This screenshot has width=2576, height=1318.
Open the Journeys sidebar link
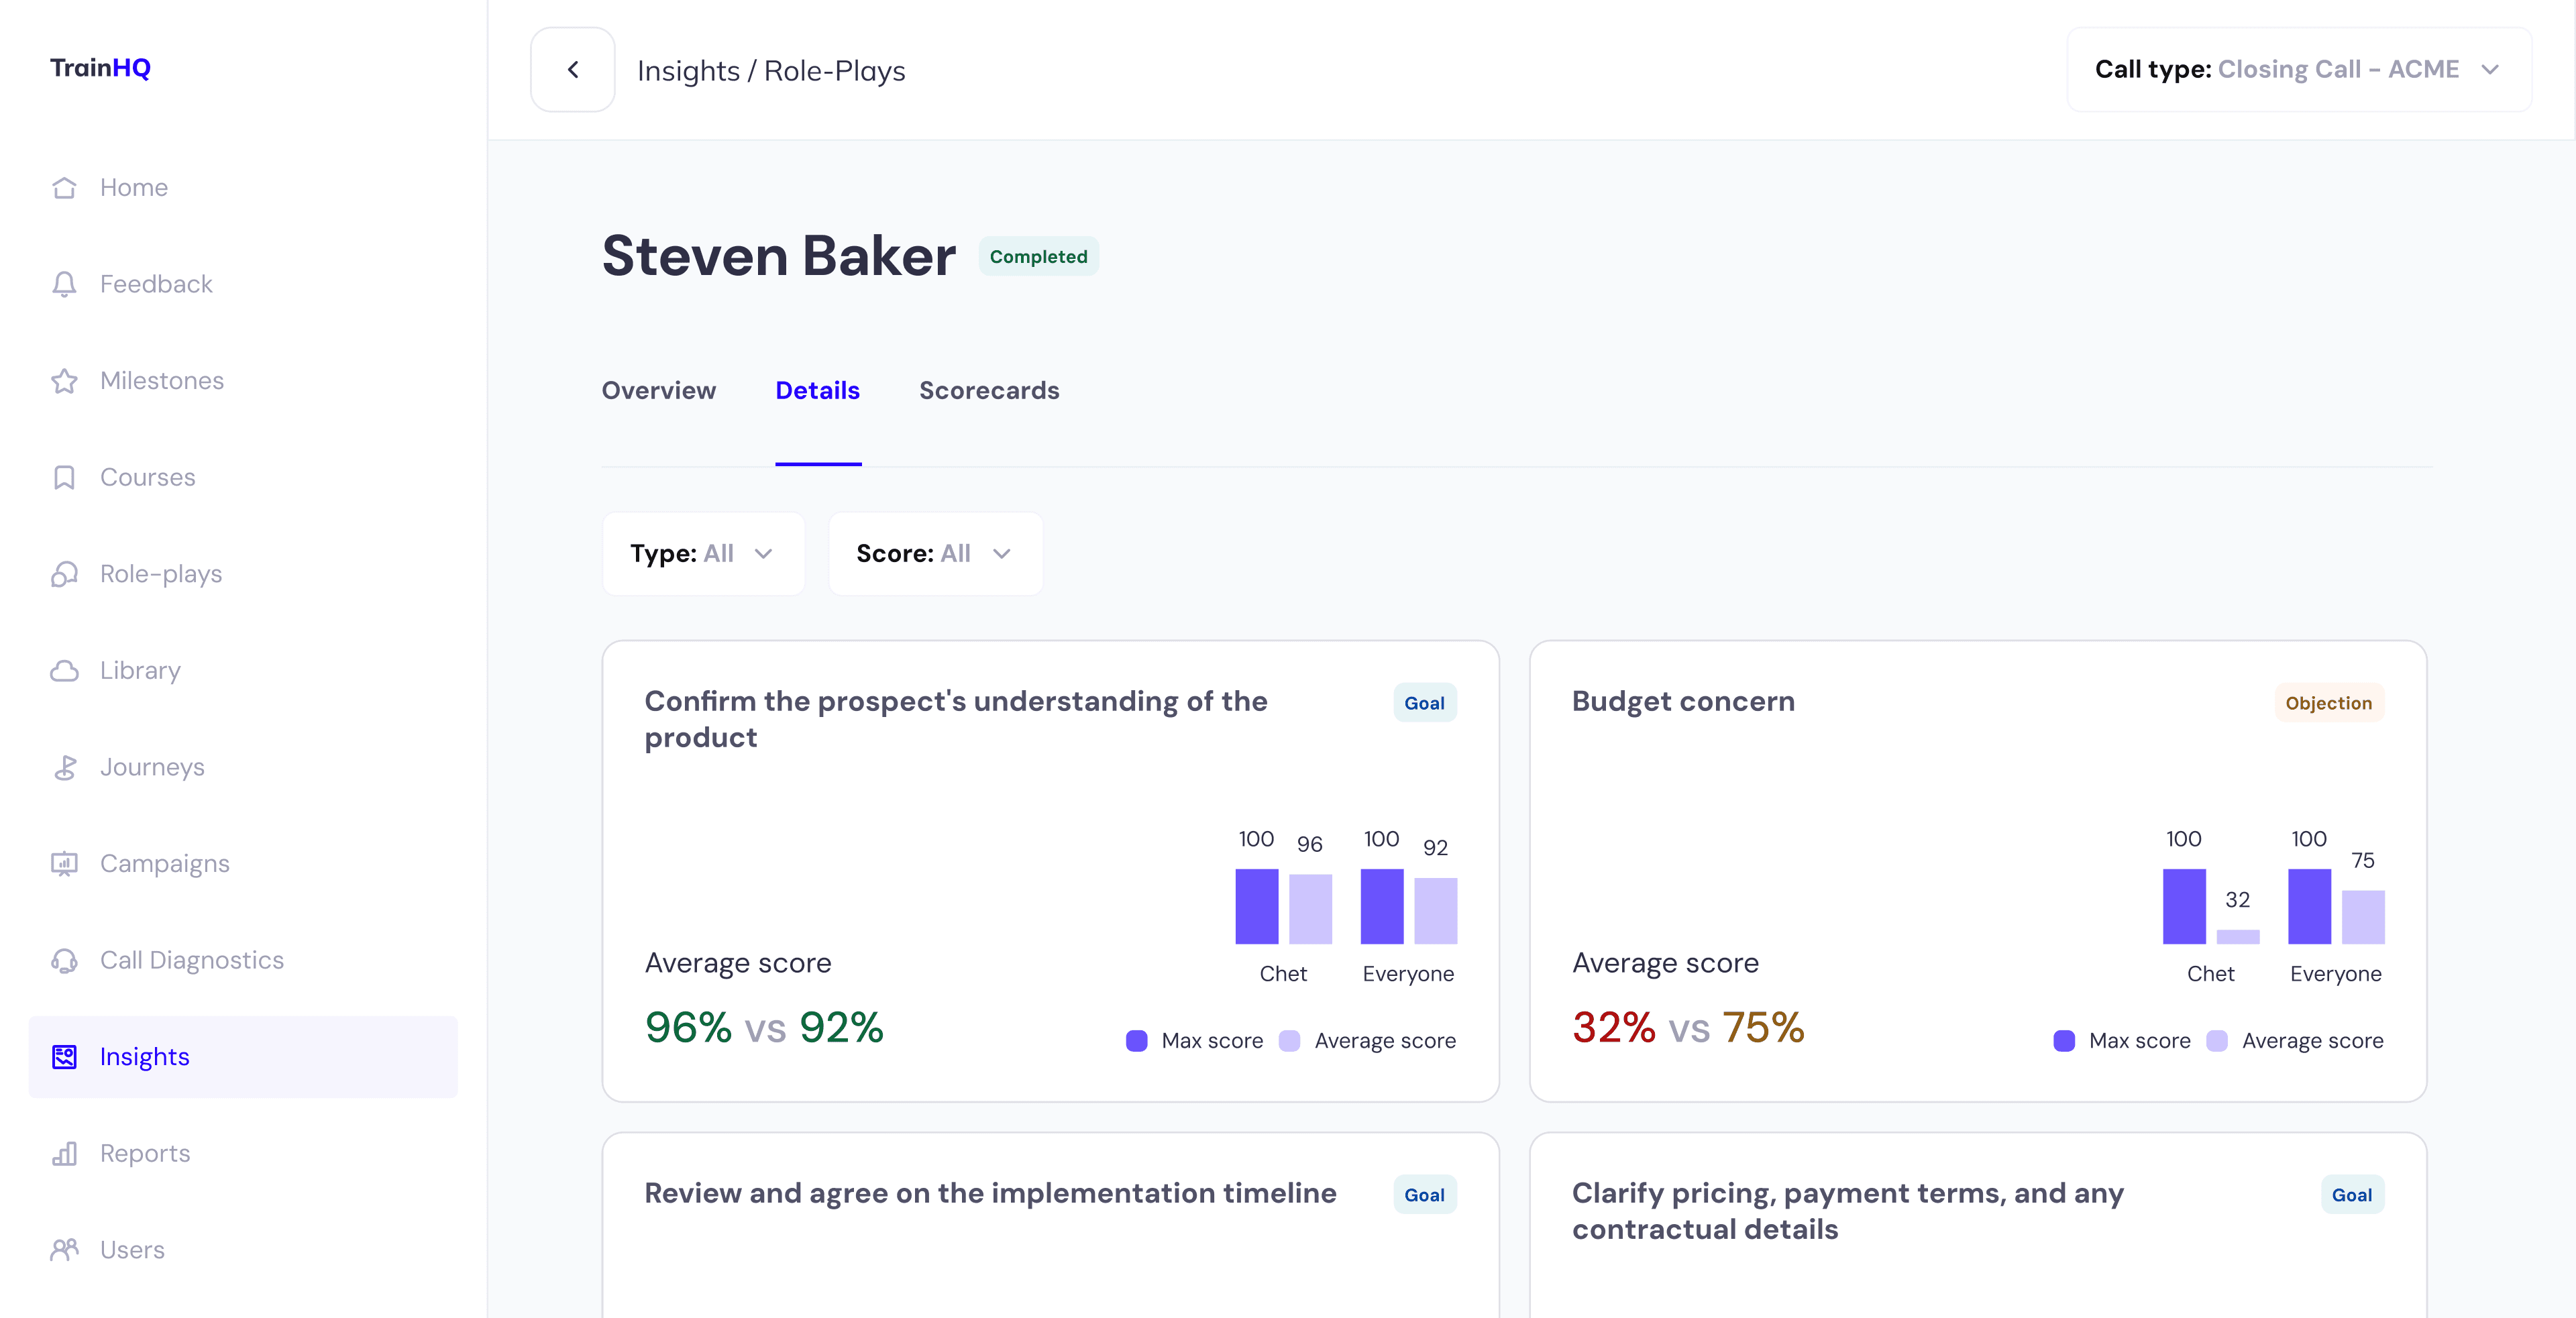pyautogui.click(x=152, y=767)
